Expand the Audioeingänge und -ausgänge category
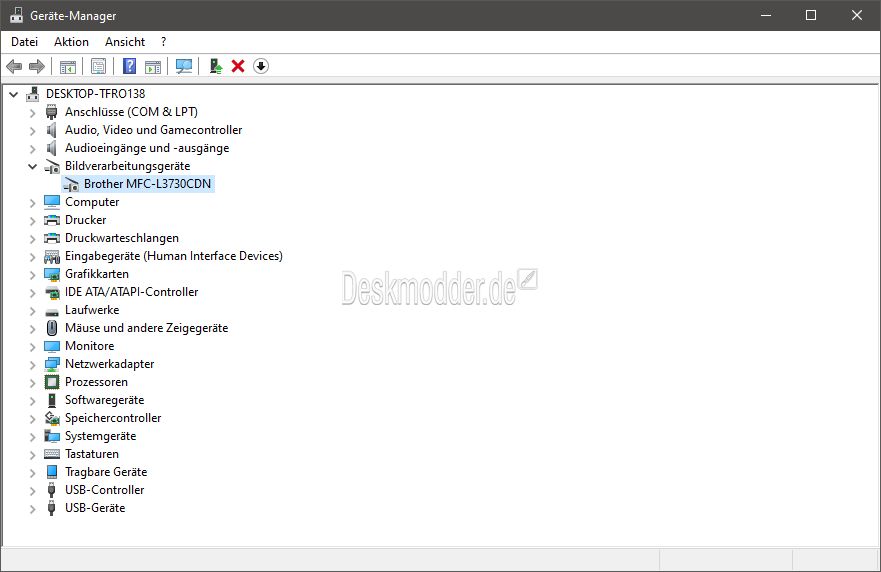The width and height of the screenshot is (881, 572). pyautogui.click(x=33, y=148)
